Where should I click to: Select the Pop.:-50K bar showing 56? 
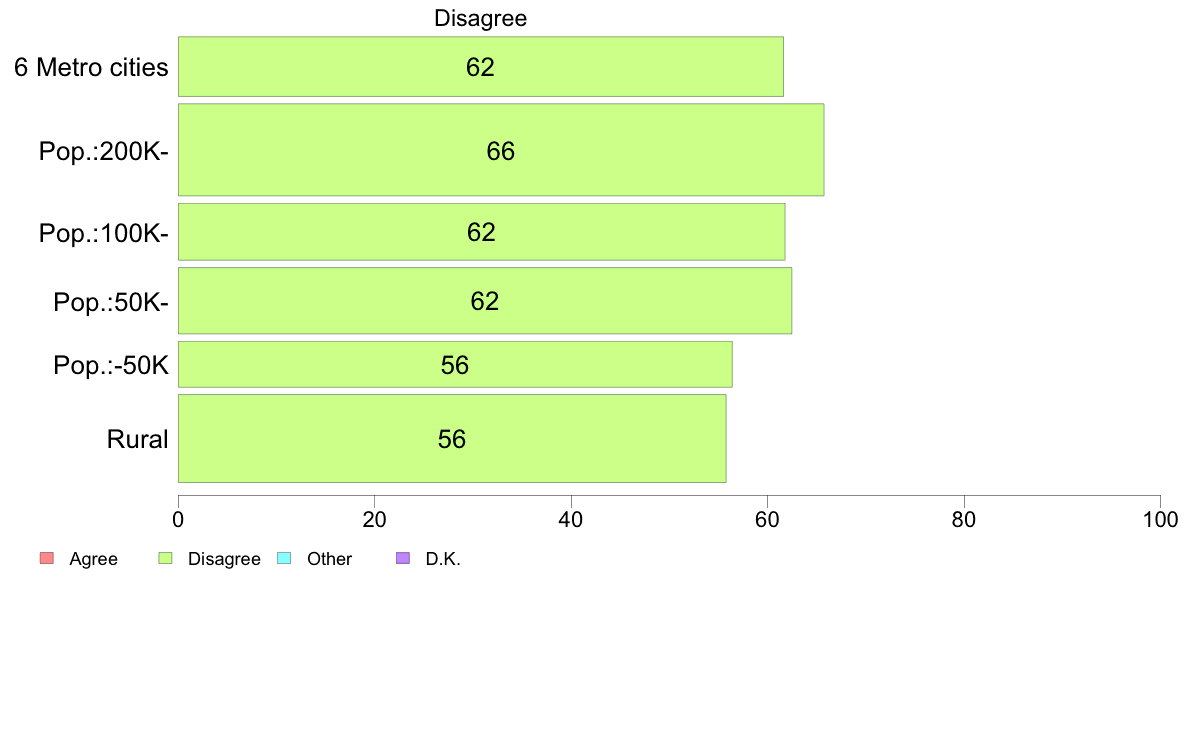(x=455, y=365)
